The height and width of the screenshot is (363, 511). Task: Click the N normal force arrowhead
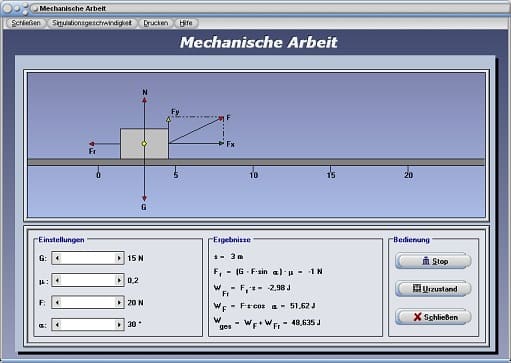point(145,100)
